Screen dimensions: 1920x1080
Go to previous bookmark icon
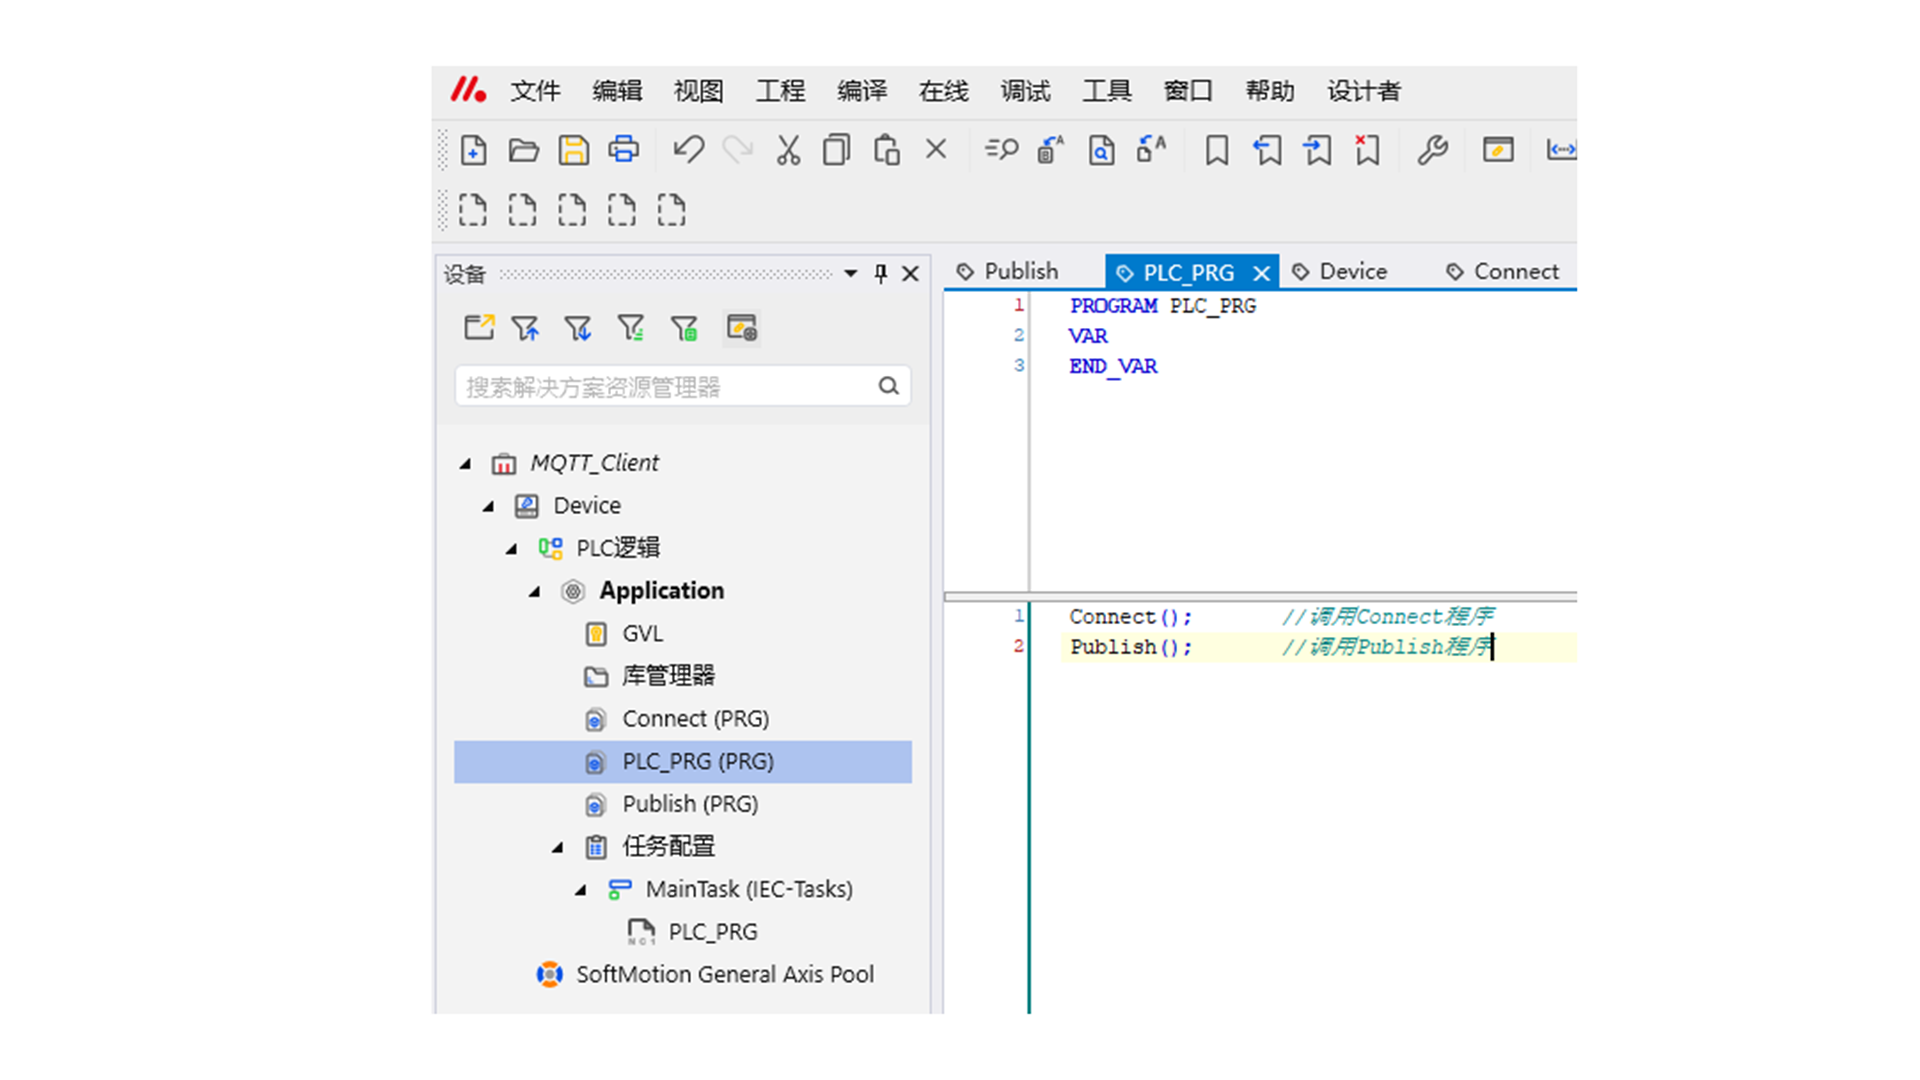[x=1267, y=150]
